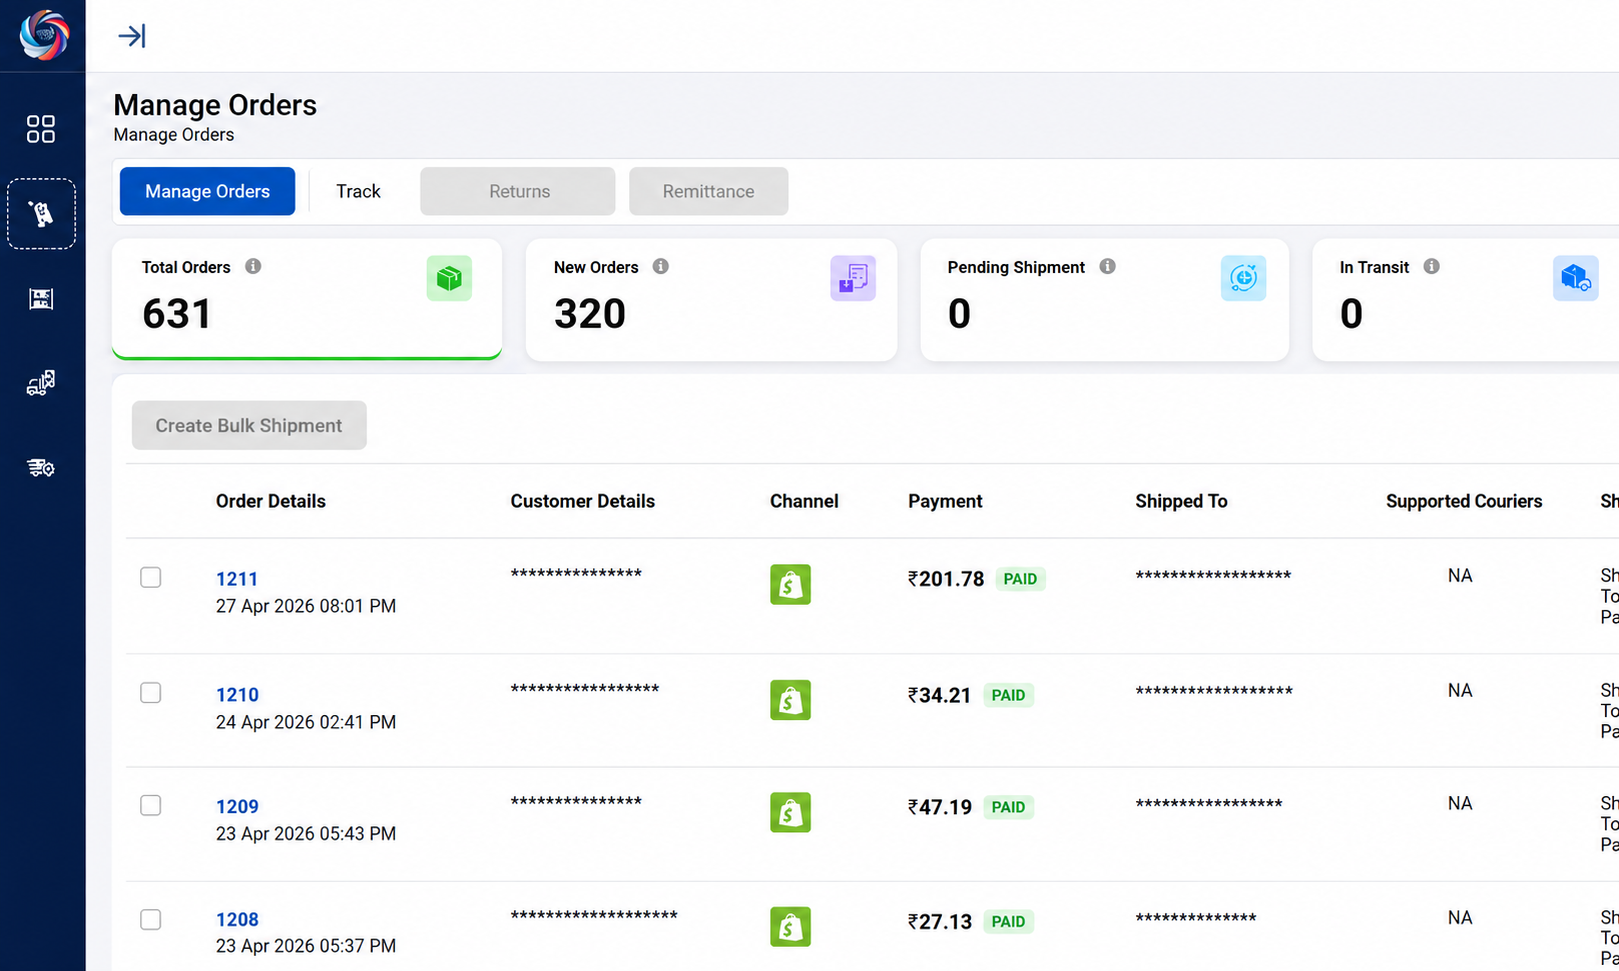Click the ₹201.78 payment amount
Image resolution: width=1619 pixels, height=971 pixels.
(x=946, y=579)
